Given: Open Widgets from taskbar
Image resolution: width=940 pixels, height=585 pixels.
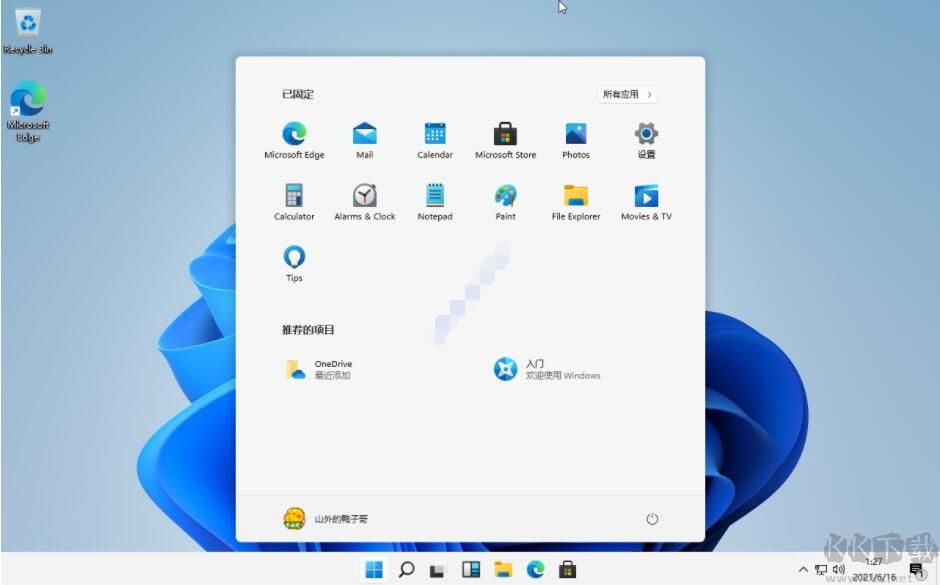Looking at the screenshot, I should click(x=471, y=569).
